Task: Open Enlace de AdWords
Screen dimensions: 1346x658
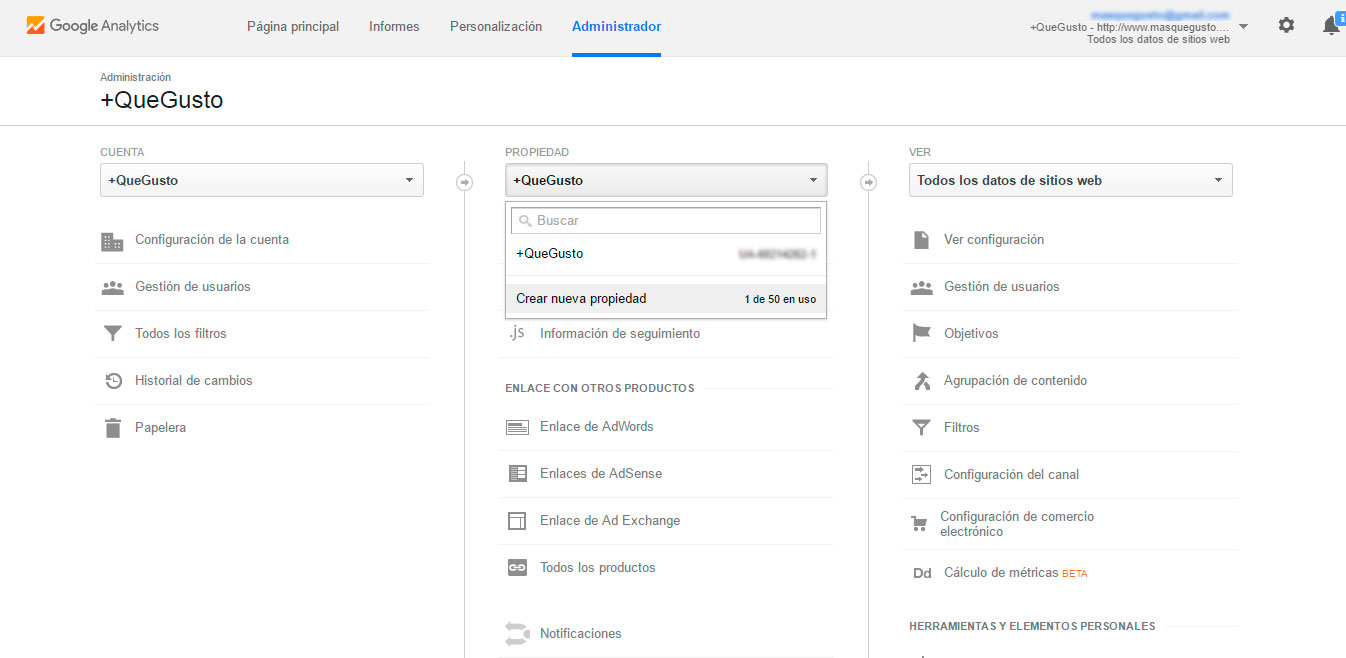Action: point(597,427)
